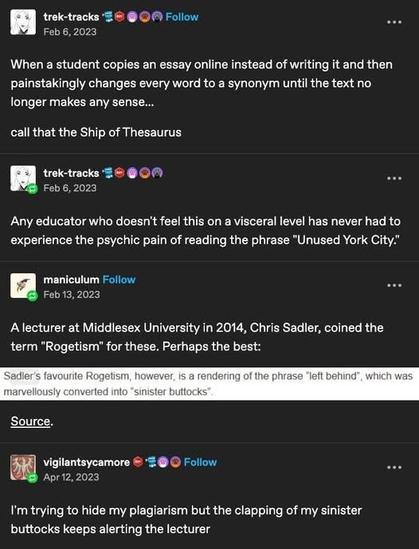The width and height of the screenshot is (419, 549).
Task: Open trek-tracks avatar in first post
Action: coord(23,22)
